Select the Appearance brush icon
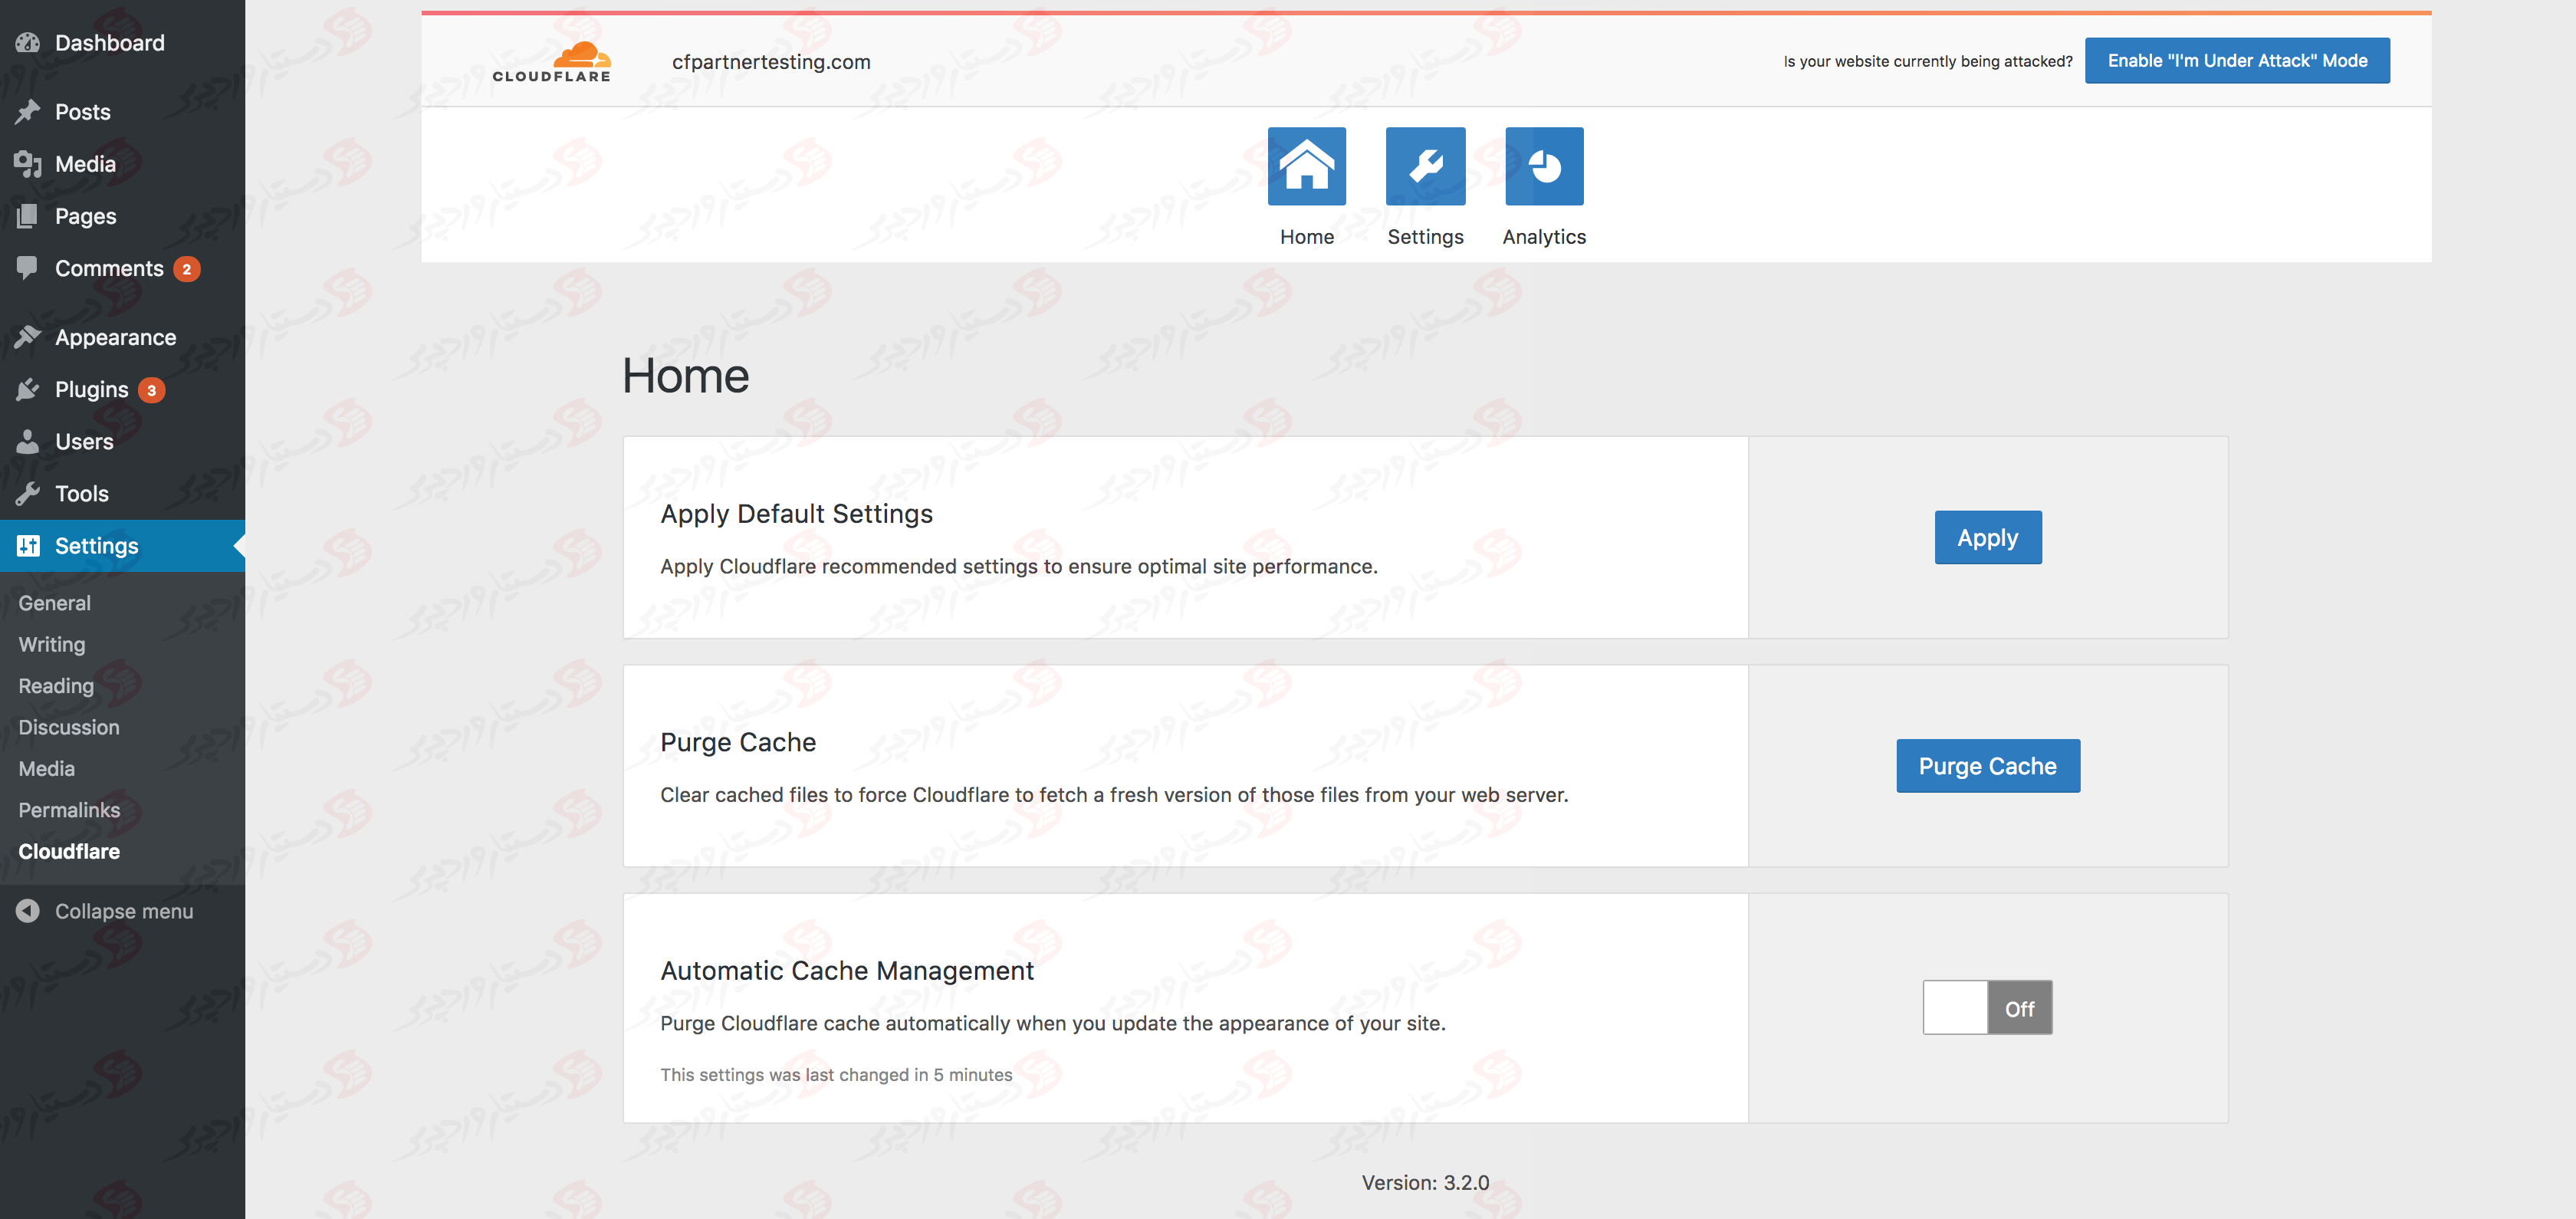This screenshot has height=1219, width=2576. tap(27, 336)
